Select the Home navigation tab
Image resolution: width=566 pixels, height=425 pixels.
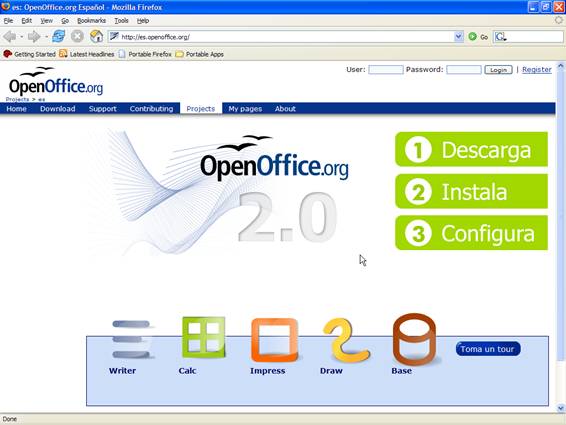click(16, 109)
